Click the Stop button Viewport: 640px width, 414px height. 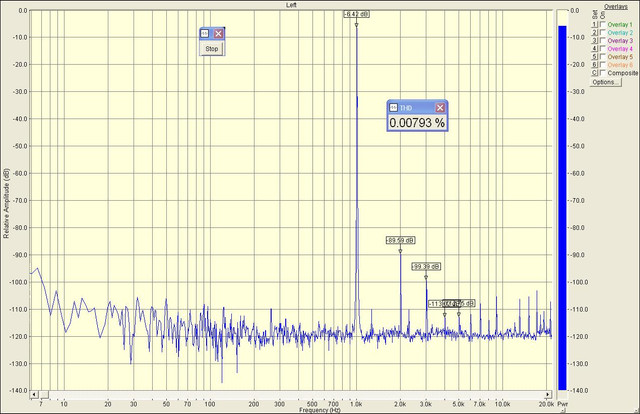pos(212,49)
